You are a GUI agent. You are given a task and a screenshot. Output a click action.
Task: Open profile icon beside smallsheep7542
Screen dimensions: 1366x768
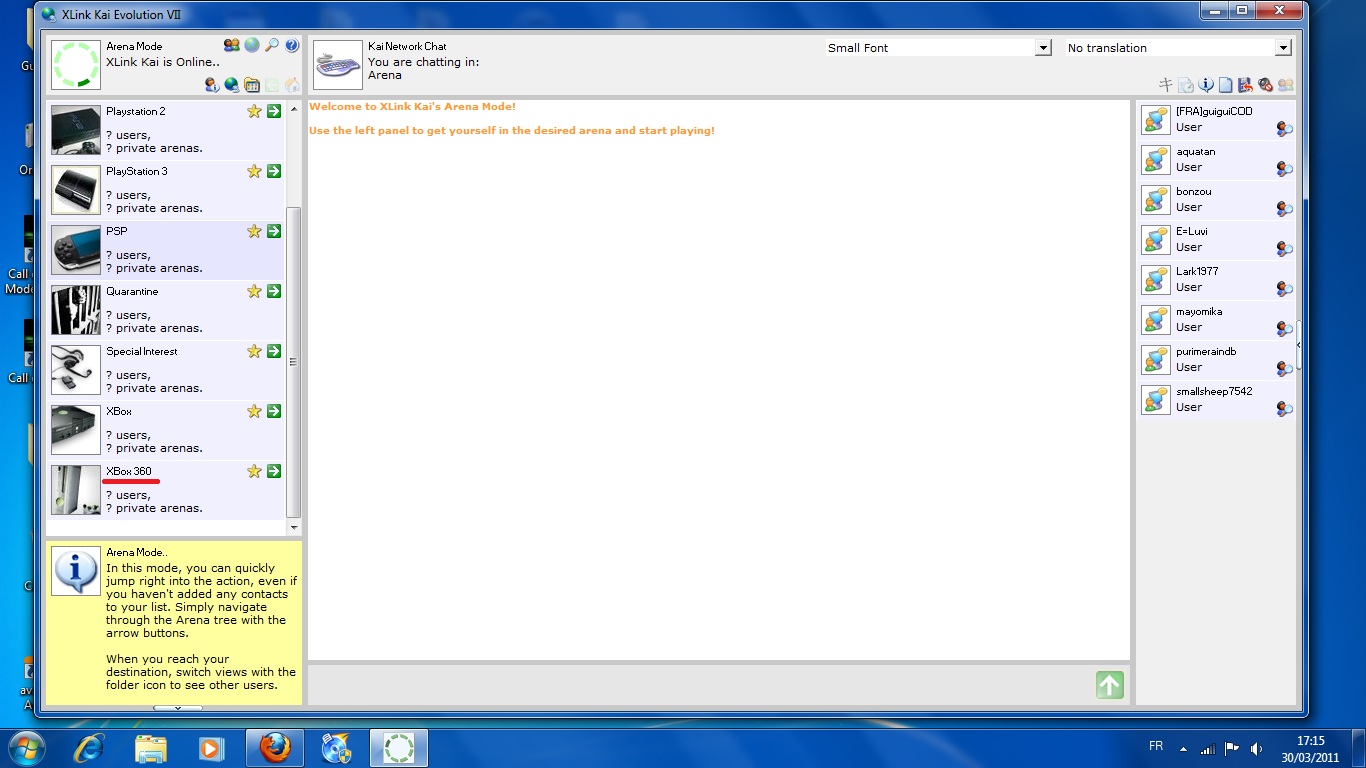tap(1284, 409)
